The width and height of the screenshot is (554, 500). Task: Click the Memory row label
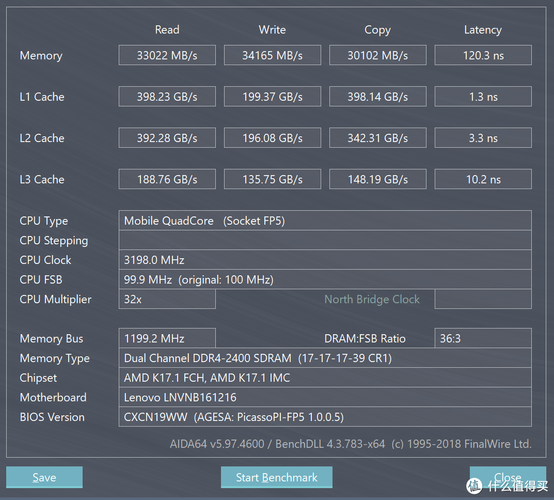tap(41, 55)
